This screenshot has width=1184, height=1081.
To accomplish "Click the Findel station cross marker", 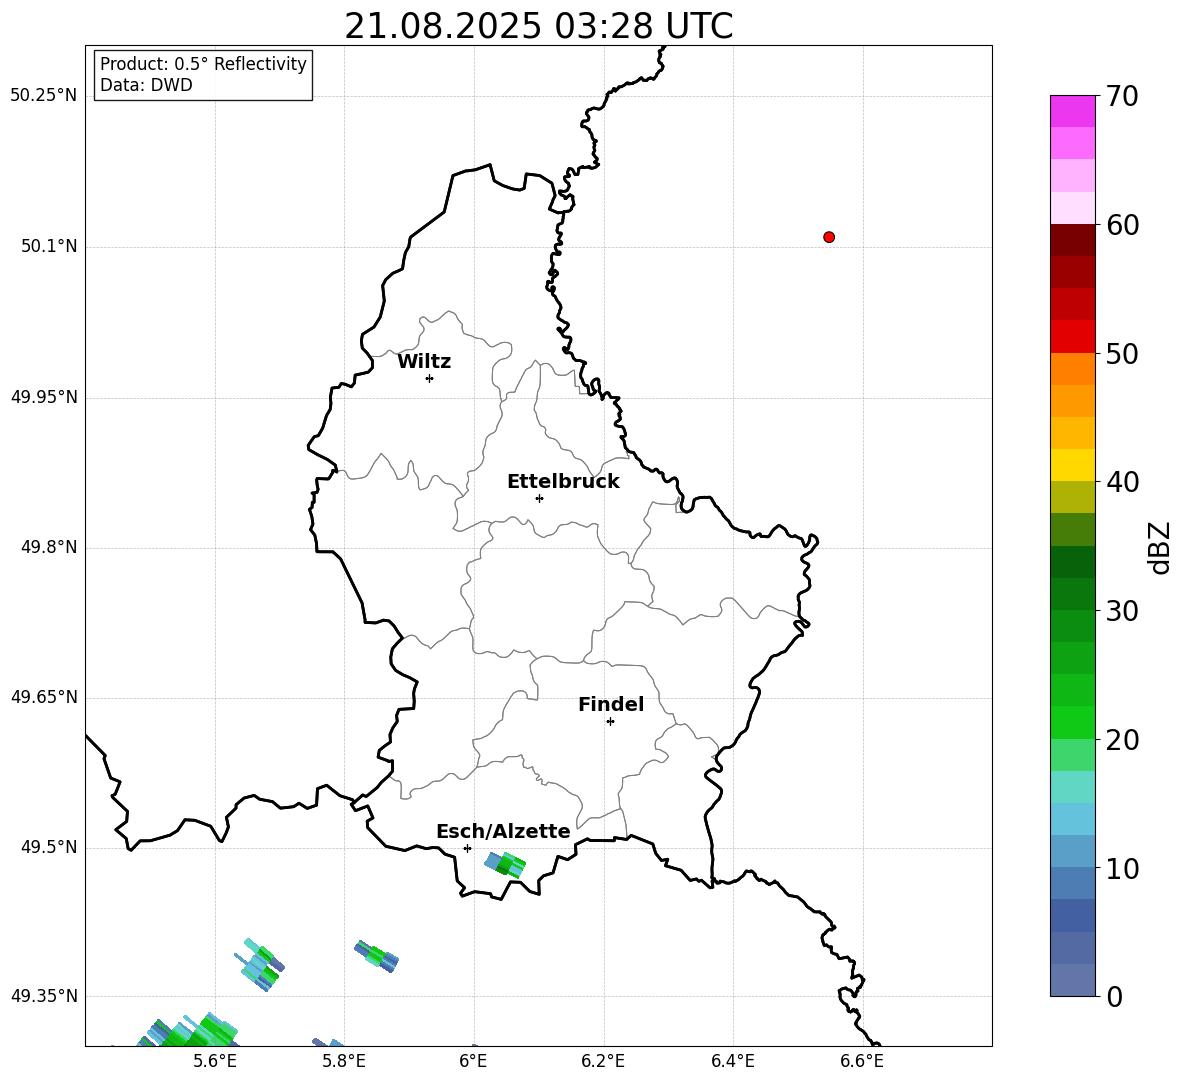I will tap(610, 722).
